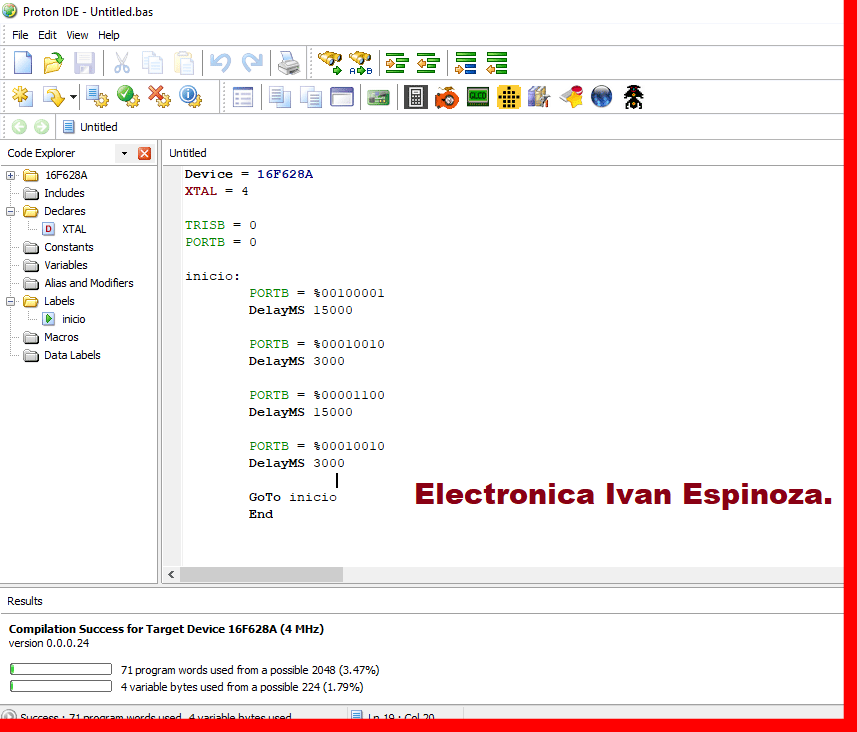This screenshot has height=732, width=857.
Task: Place cursor on the GoTo inicio line
Action: [292, 497]
